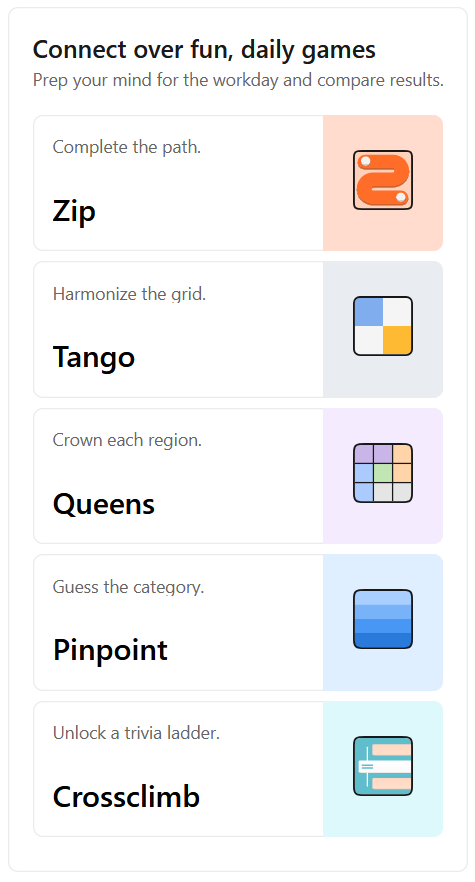Open the Pinpoint game title
The height and width of the screenshot is (882, 475).
pos(110,650)
